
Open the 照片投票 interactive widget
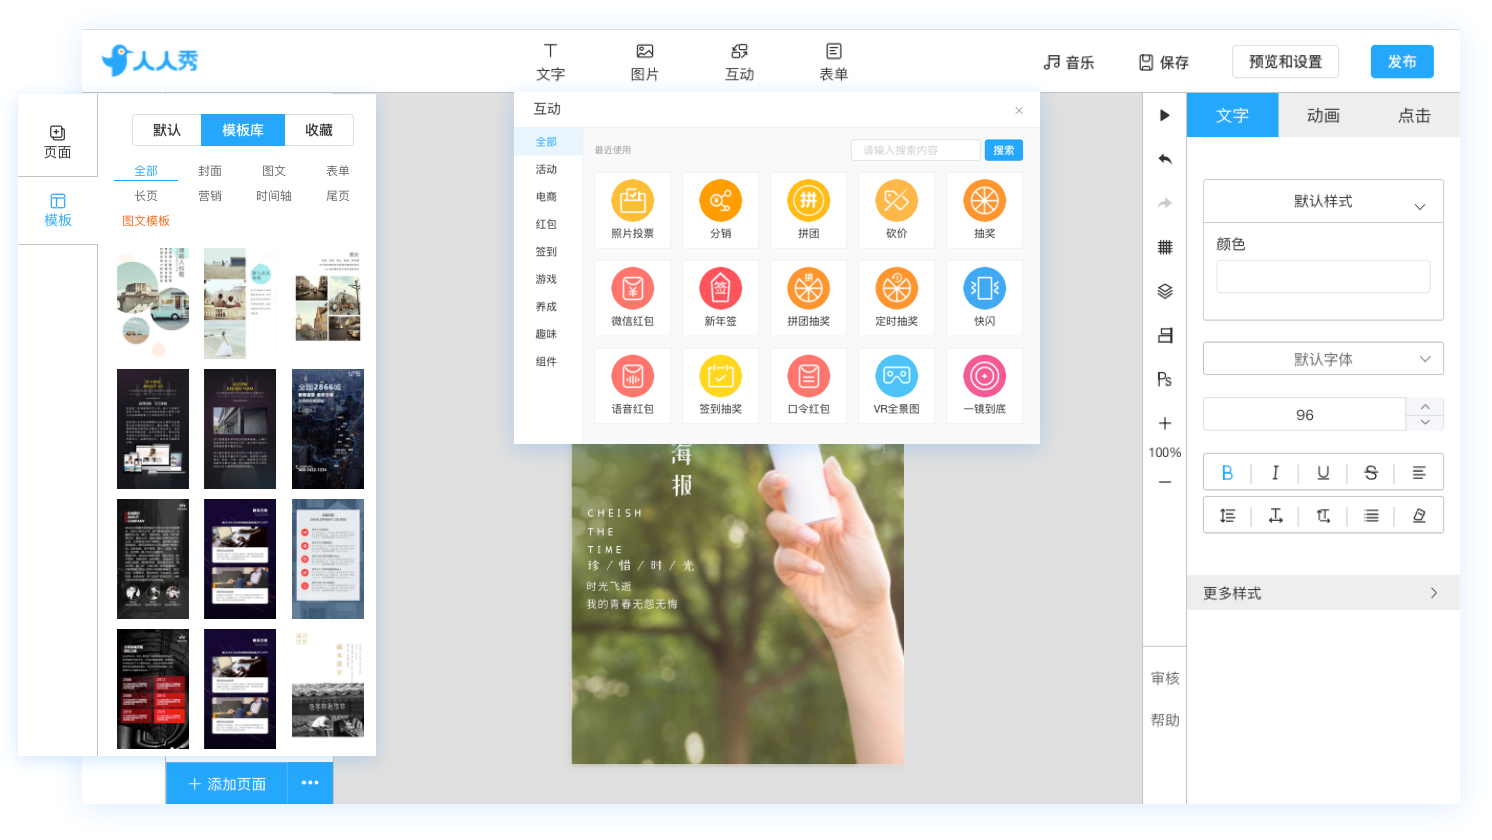pyautogui.click(x=632, y=210)
